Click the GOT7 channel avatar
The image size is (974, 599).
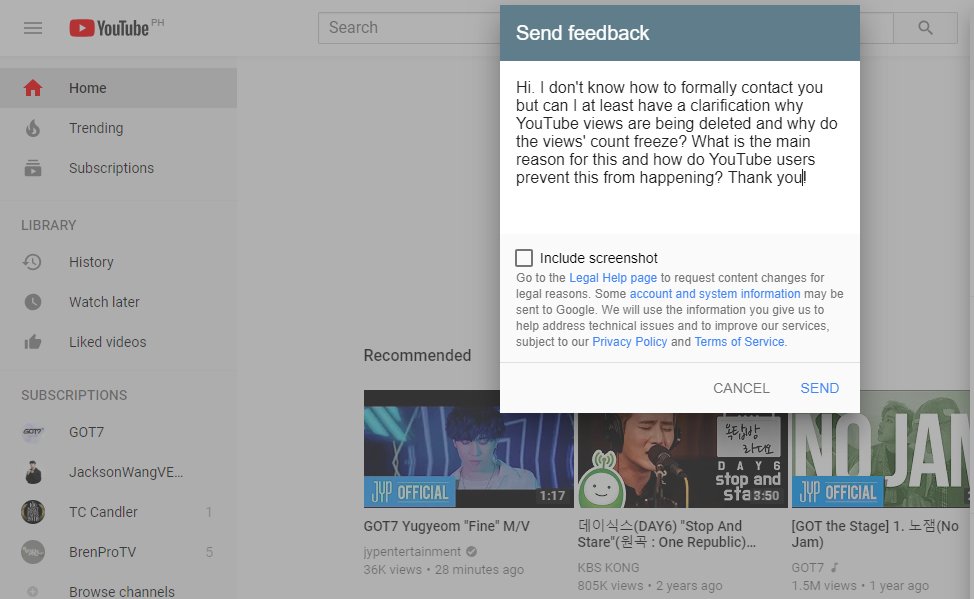(x=33, y=432)
